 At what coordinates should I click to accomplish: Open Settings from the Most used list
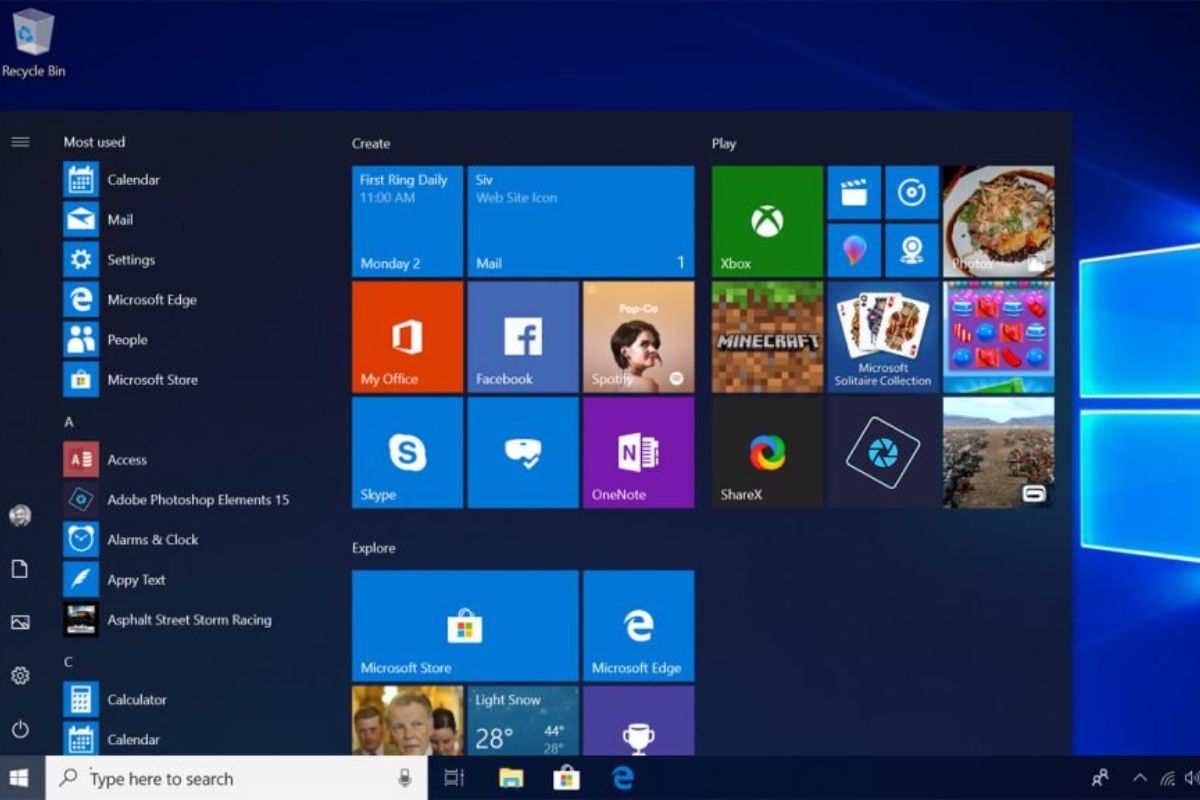tap(190, 260)
